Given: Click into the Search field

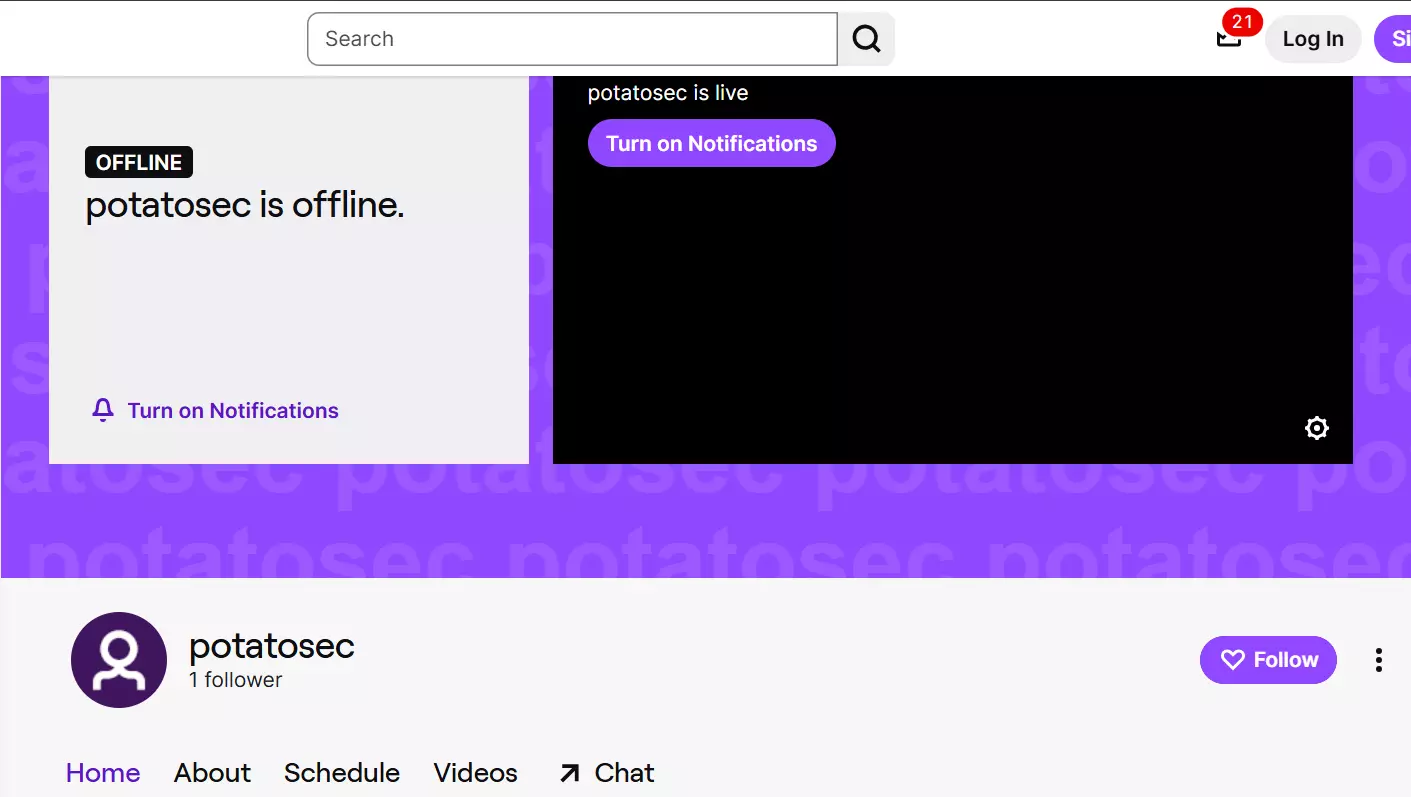Looking at the screenshot, I should coord(572,39).
